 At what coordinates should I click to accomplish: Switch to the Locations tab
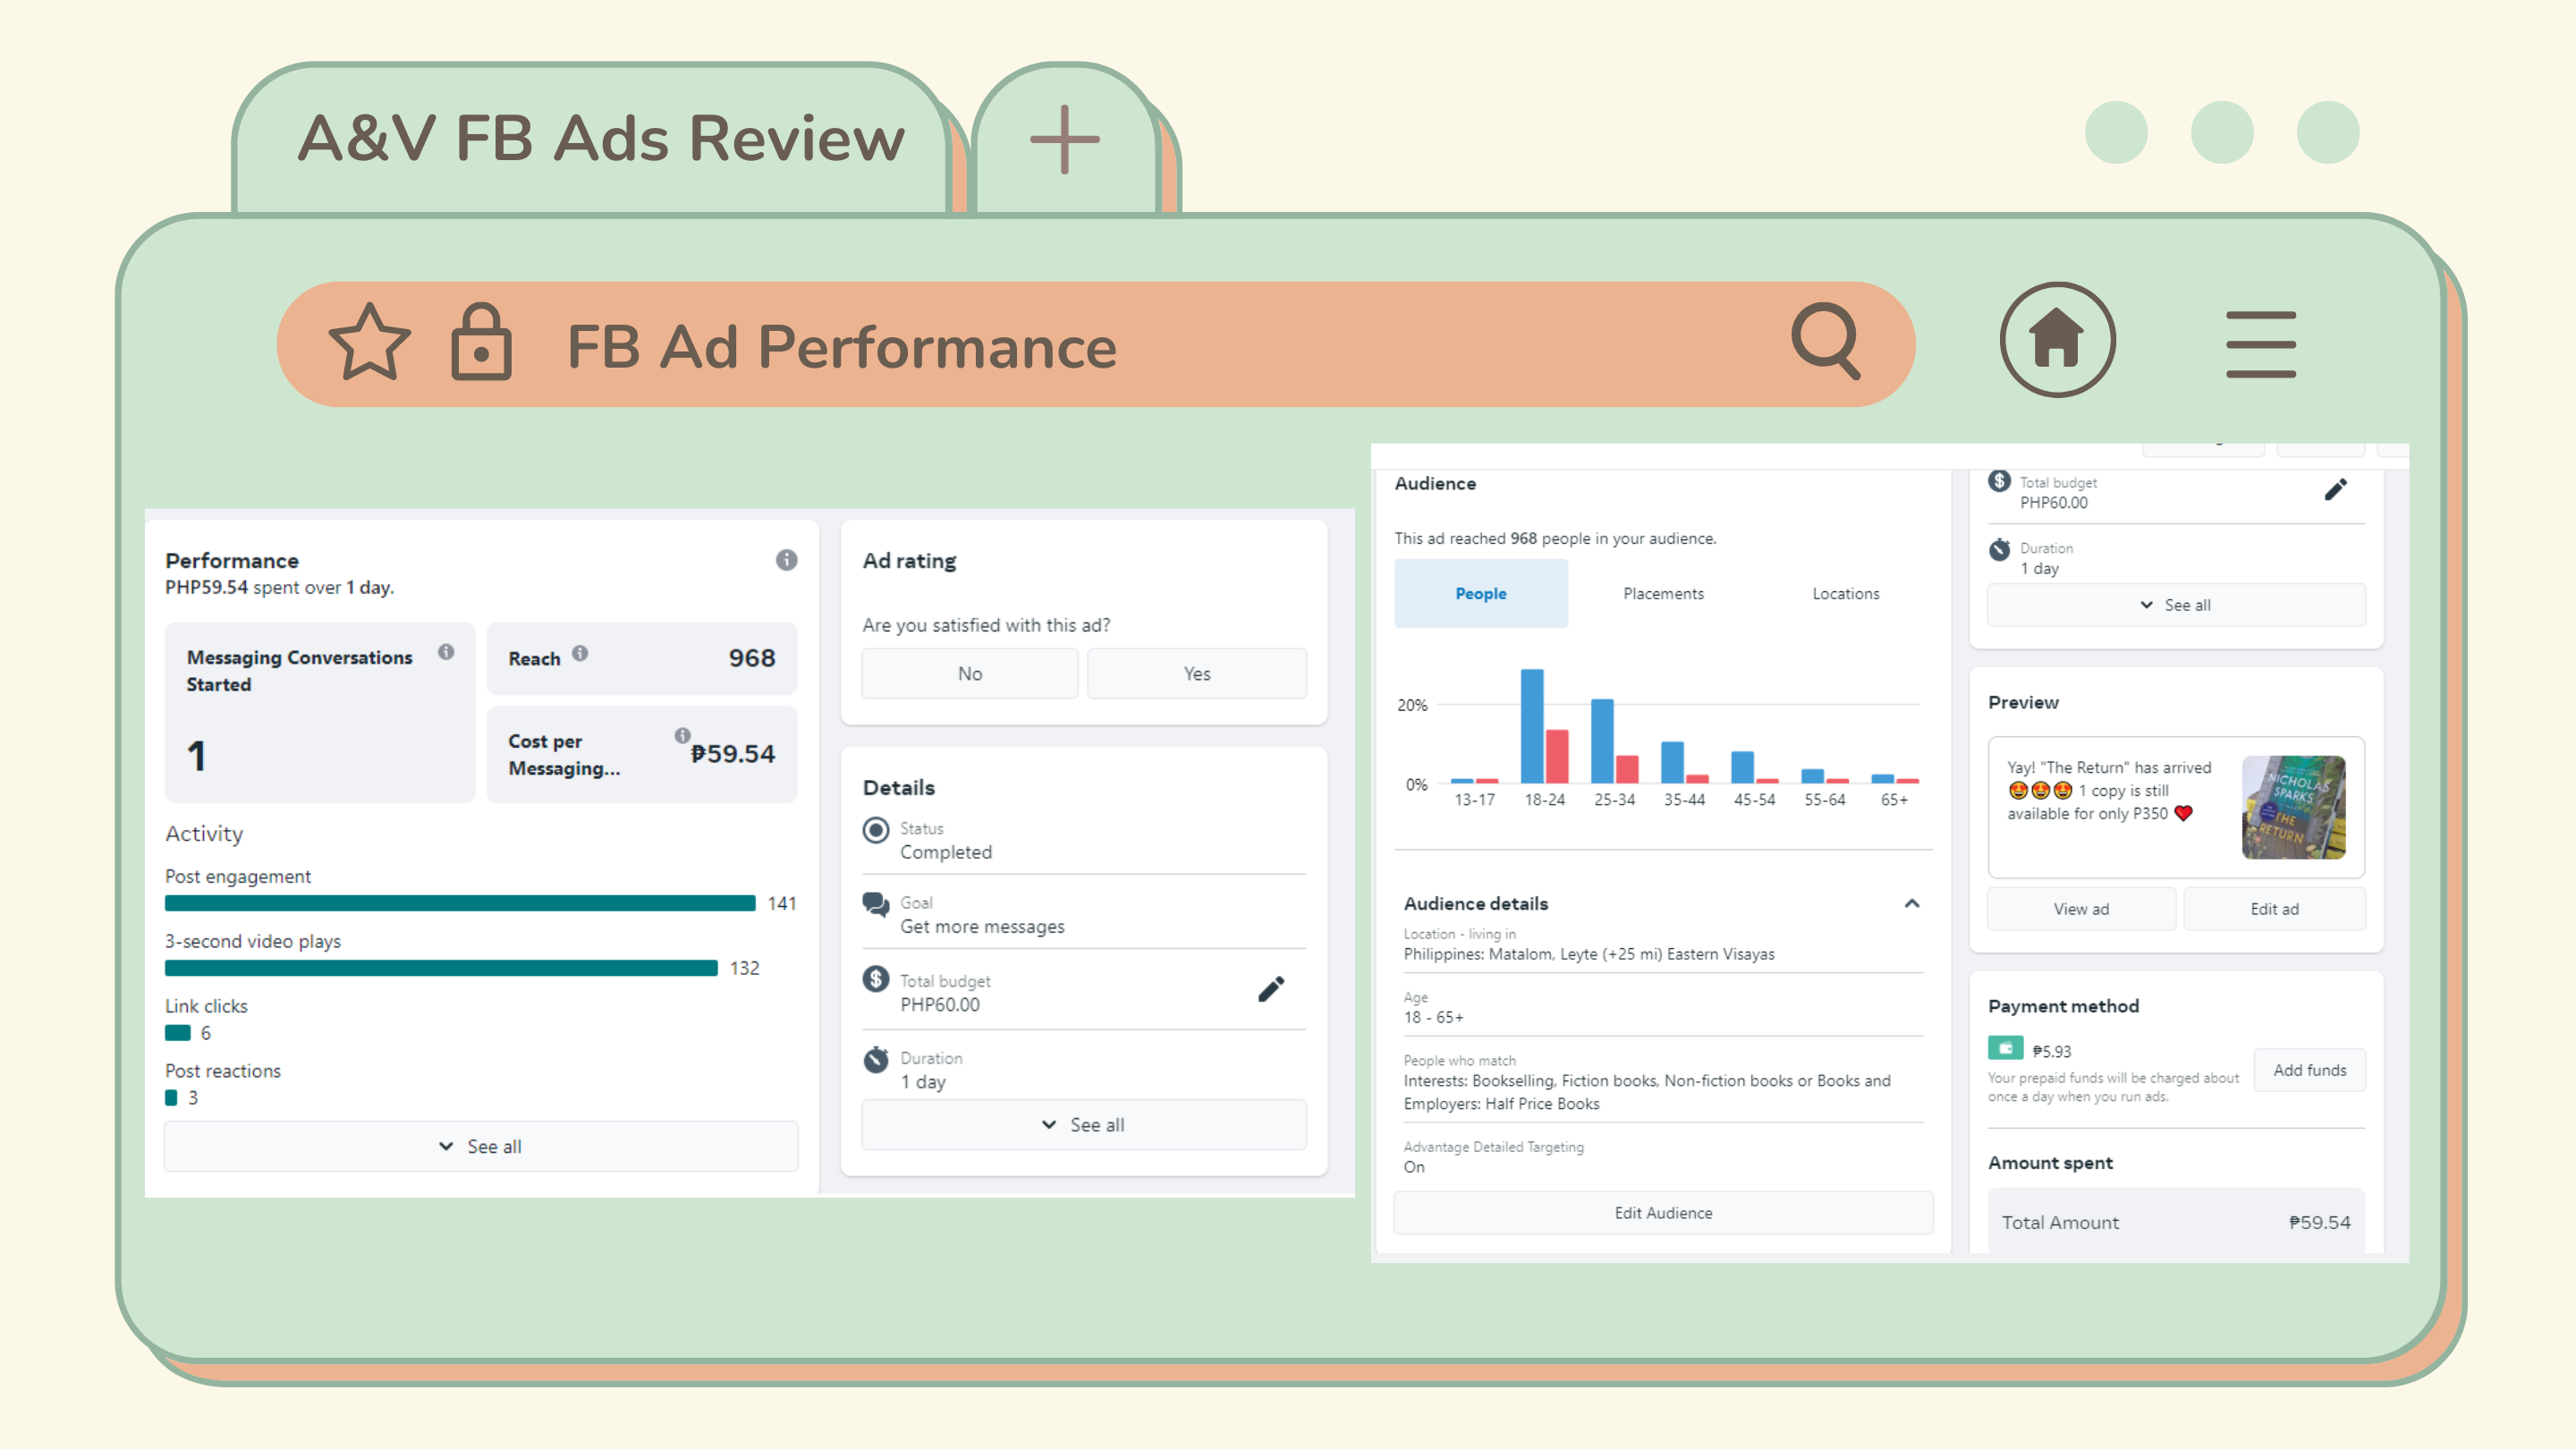pyautogui.click(x=1845, y=593)
